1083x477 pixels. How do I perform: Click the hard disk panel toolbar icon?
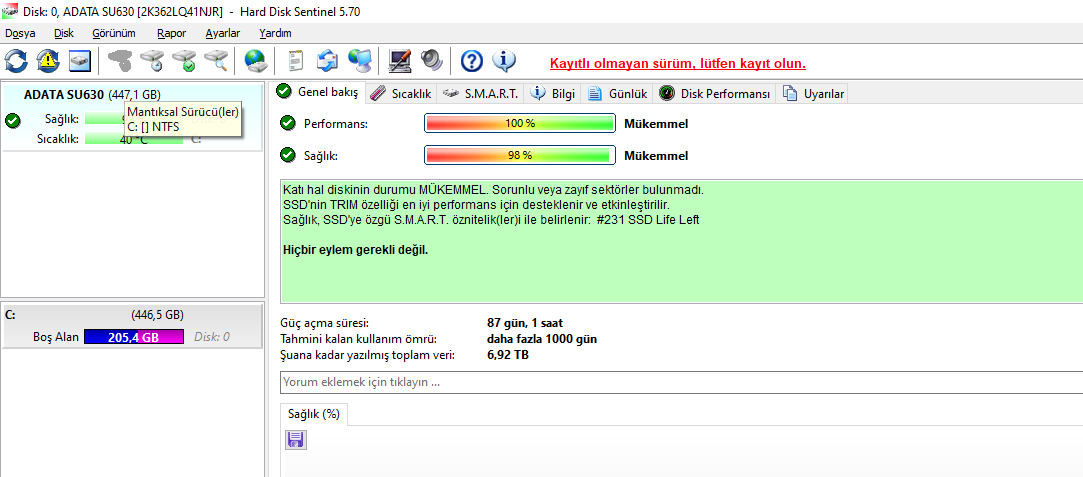80,61
